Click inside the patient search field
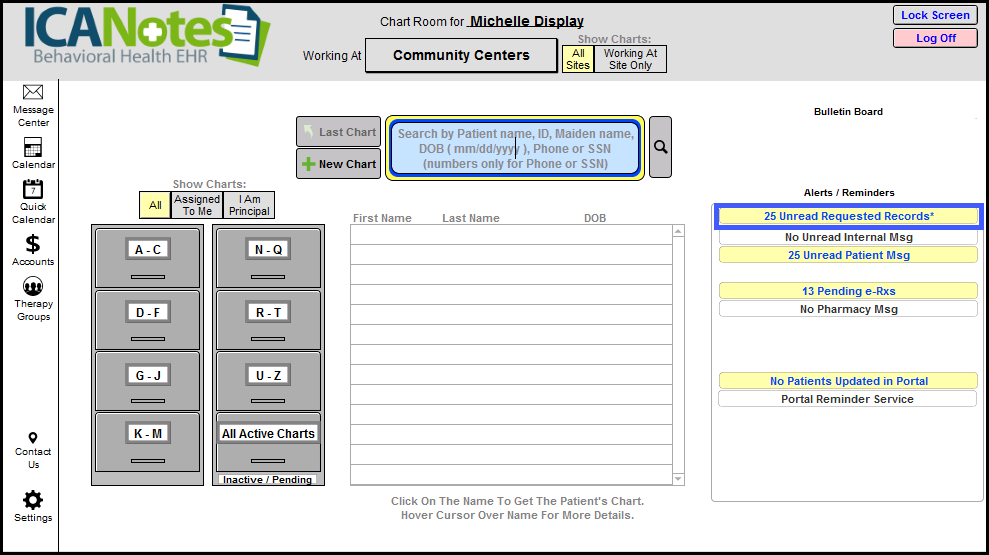 point(515,148)
